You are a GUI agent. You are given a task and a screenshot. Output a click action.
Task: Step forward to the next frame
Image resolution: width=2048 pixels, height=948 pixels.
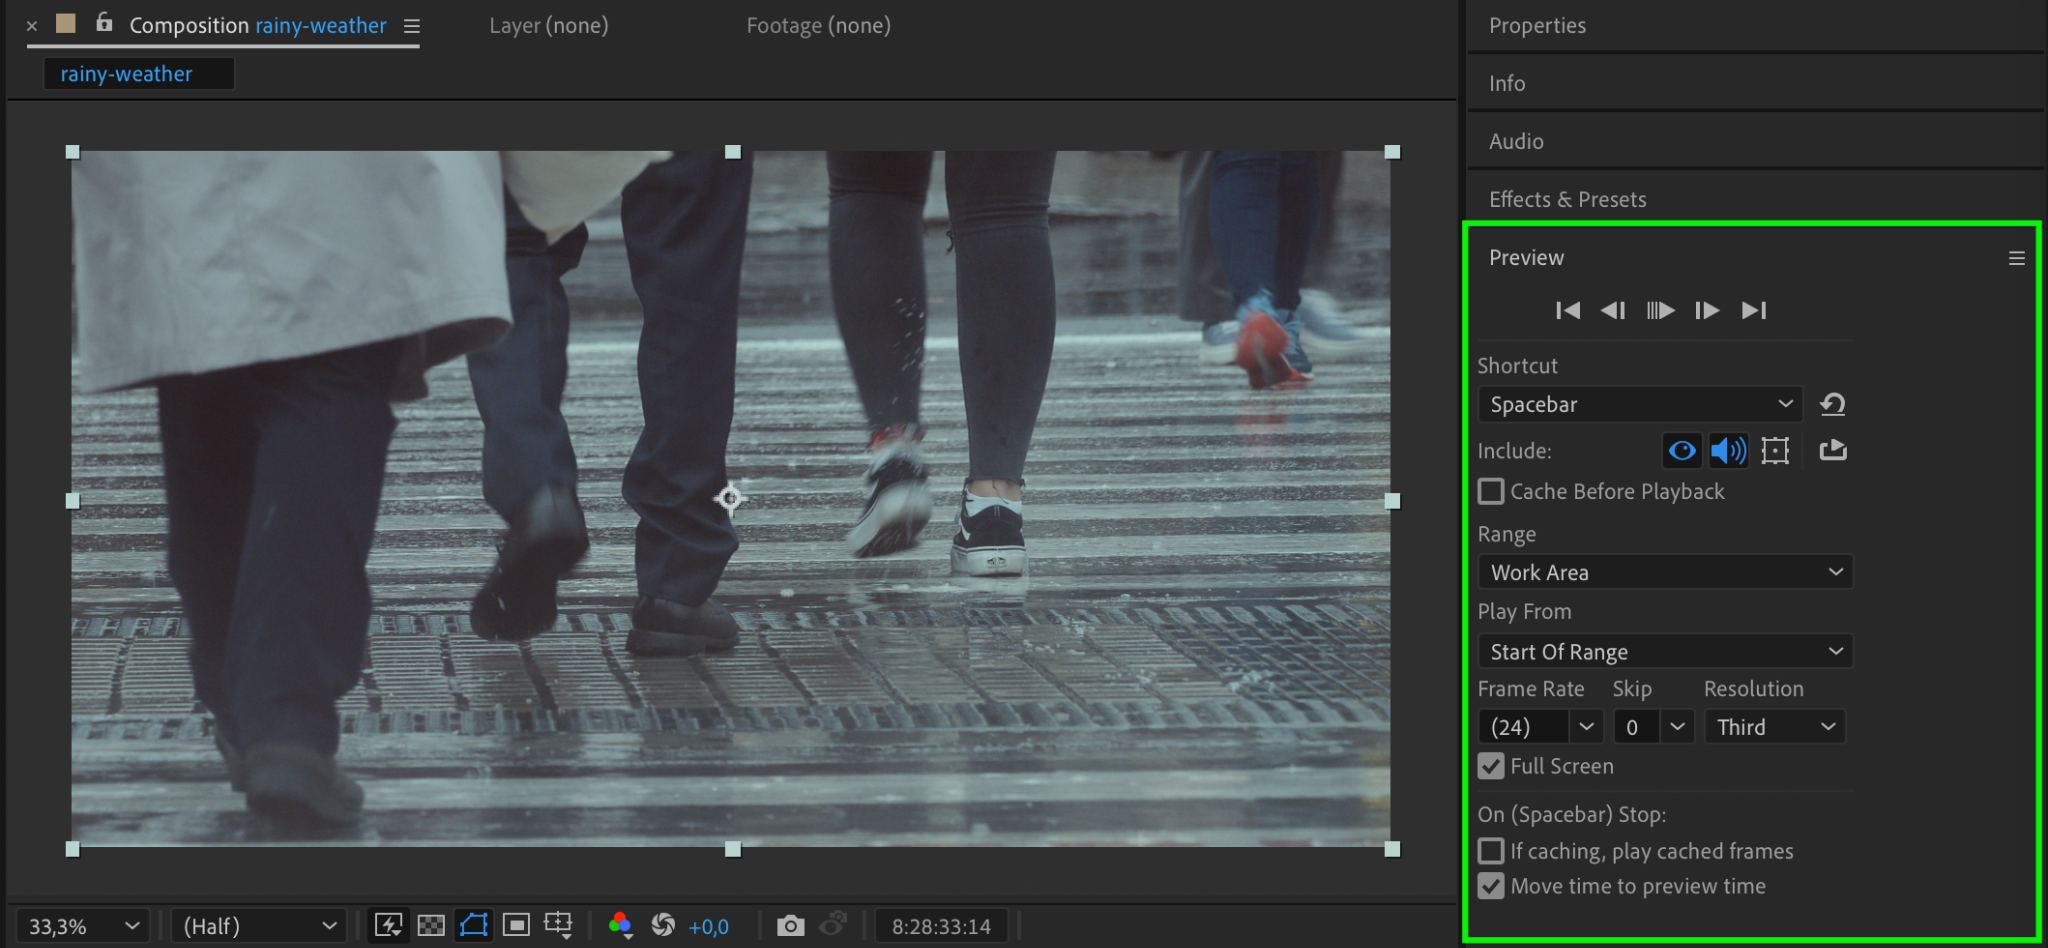tap(1707, 311)
